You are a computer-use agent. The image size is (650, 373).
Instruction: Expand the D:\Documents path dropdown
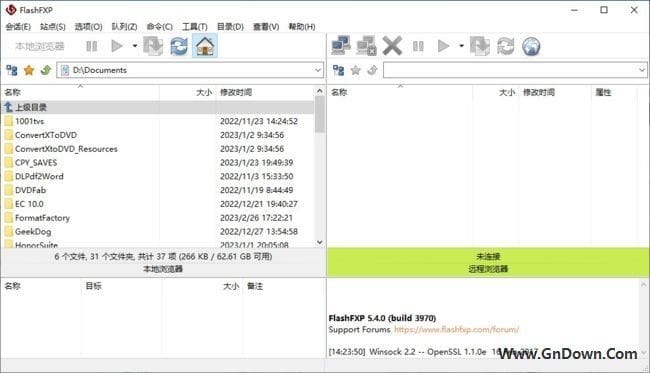[318, 70]
